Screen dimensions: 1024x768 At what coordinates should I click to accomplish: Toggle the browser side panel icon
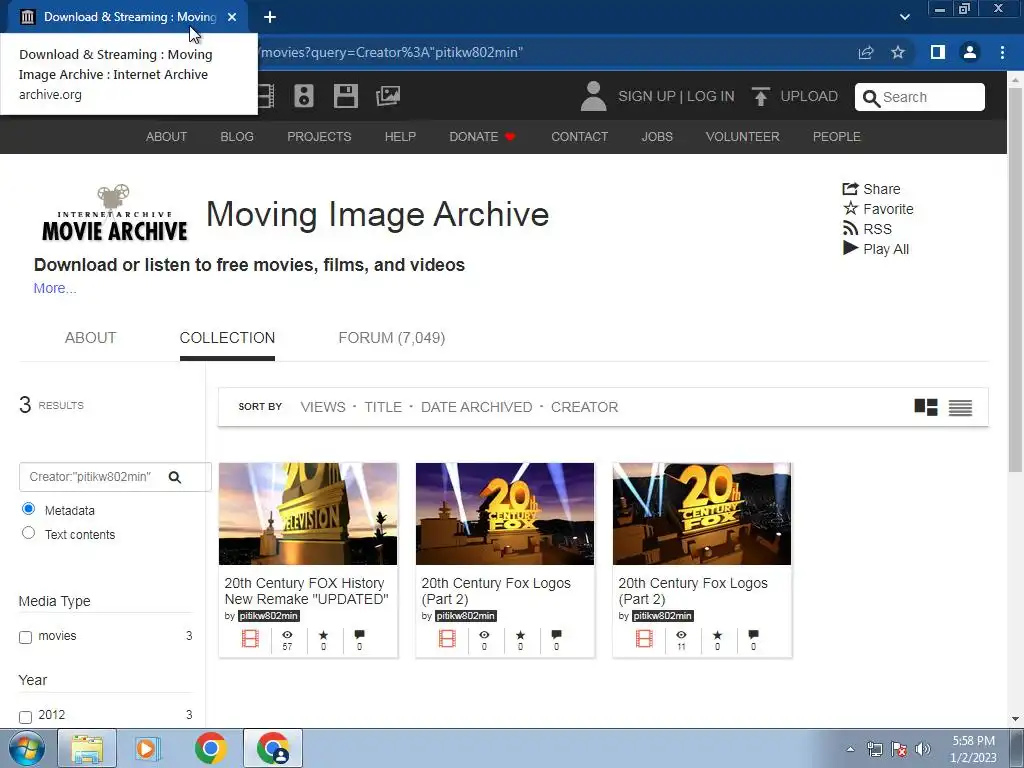click(937, 52)
